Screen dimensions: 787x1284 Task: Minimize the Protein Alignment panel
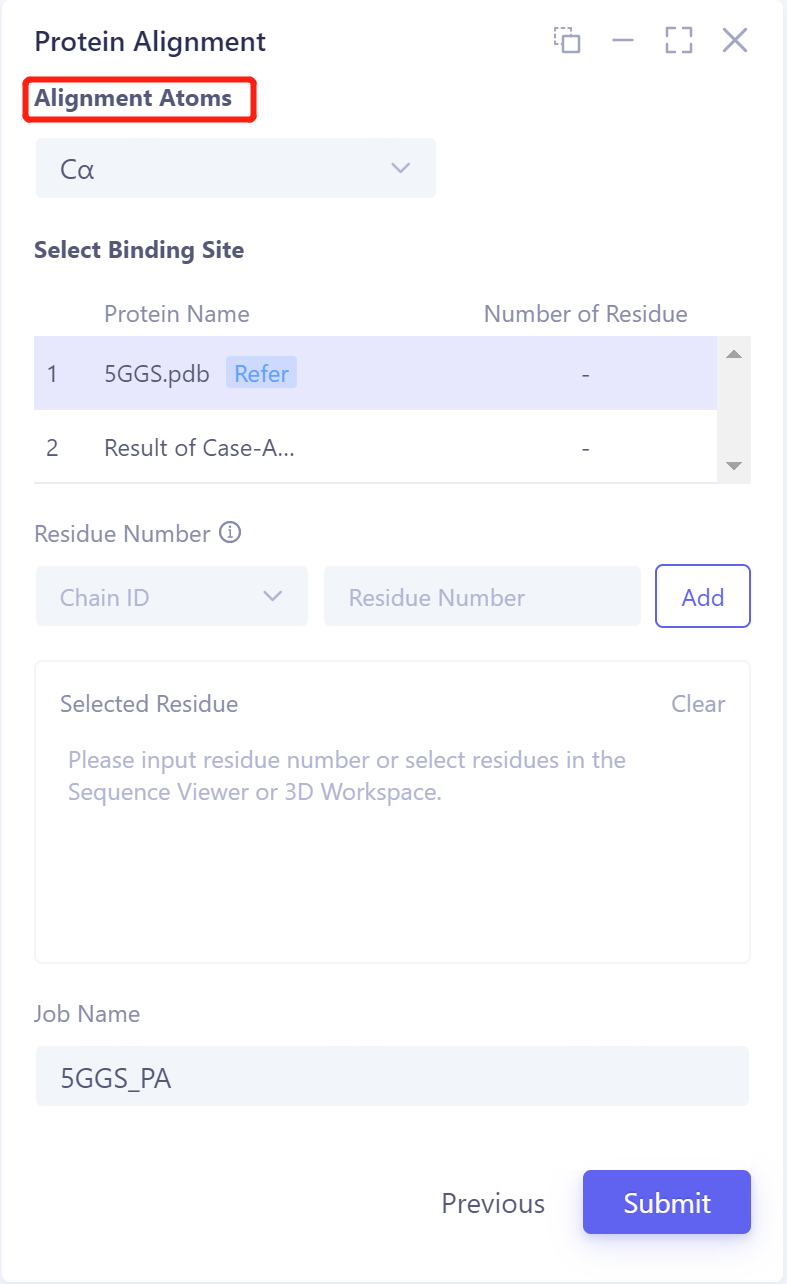coord(623,41)
